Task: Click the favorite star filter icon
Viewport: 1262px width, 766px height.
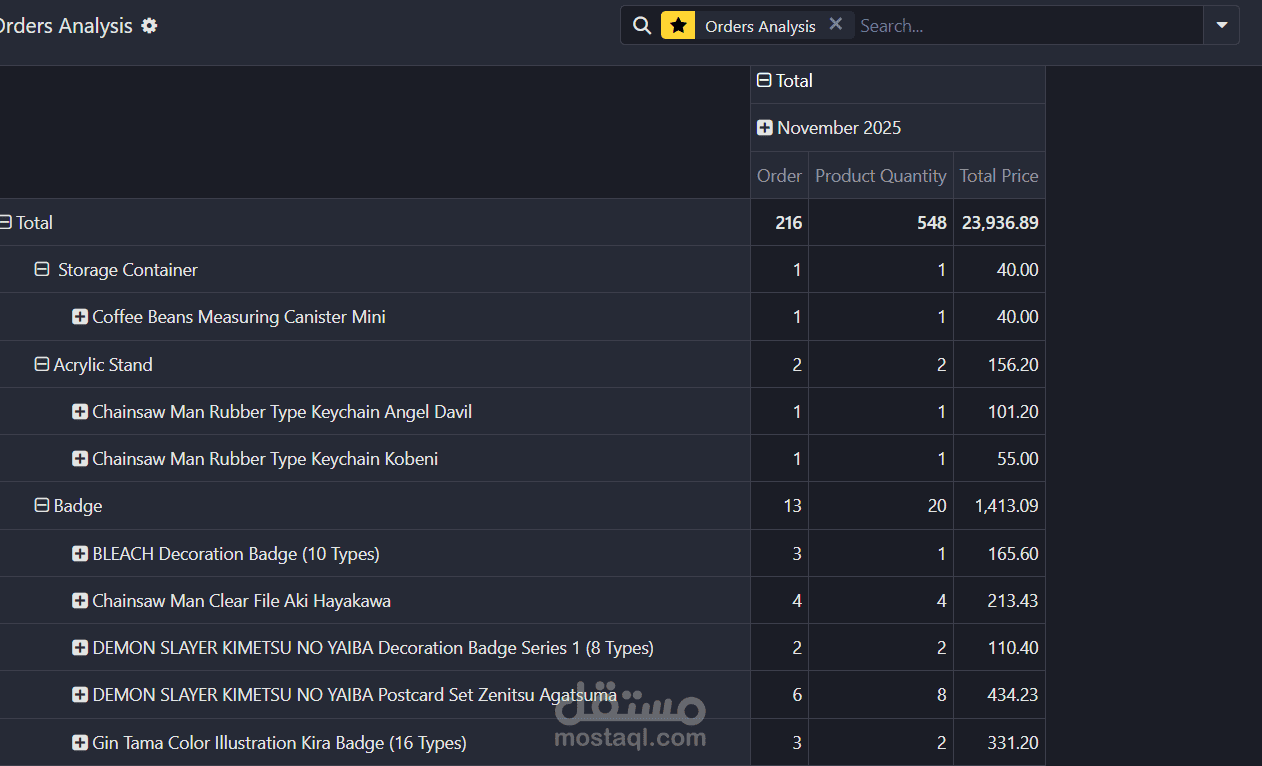Action: [x=678, y=26]
